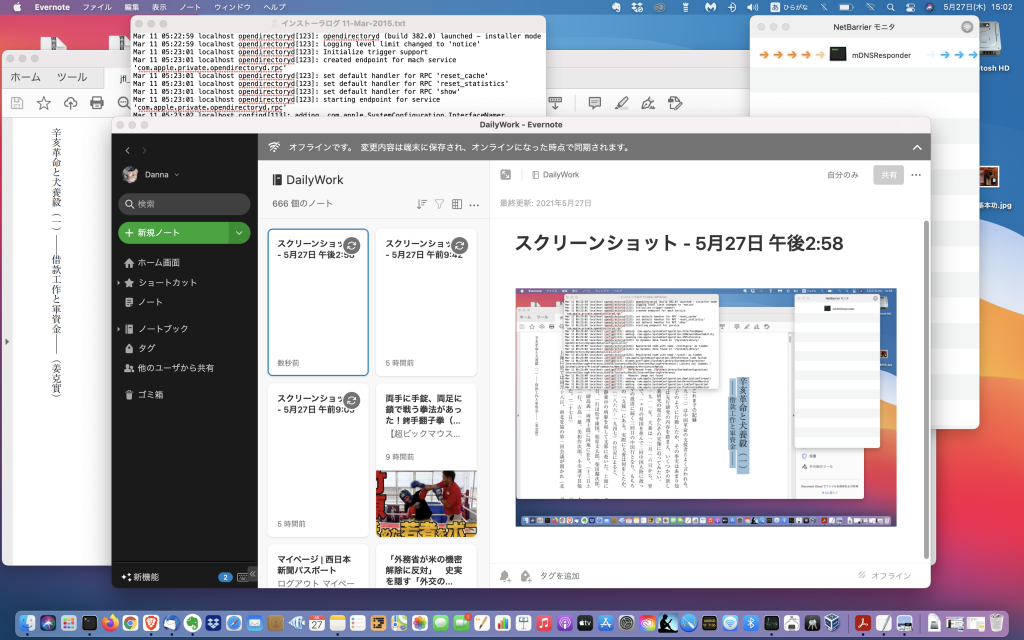
Task: Click the cloud upload icon in PDF toolbar
Action: point(71,103)
